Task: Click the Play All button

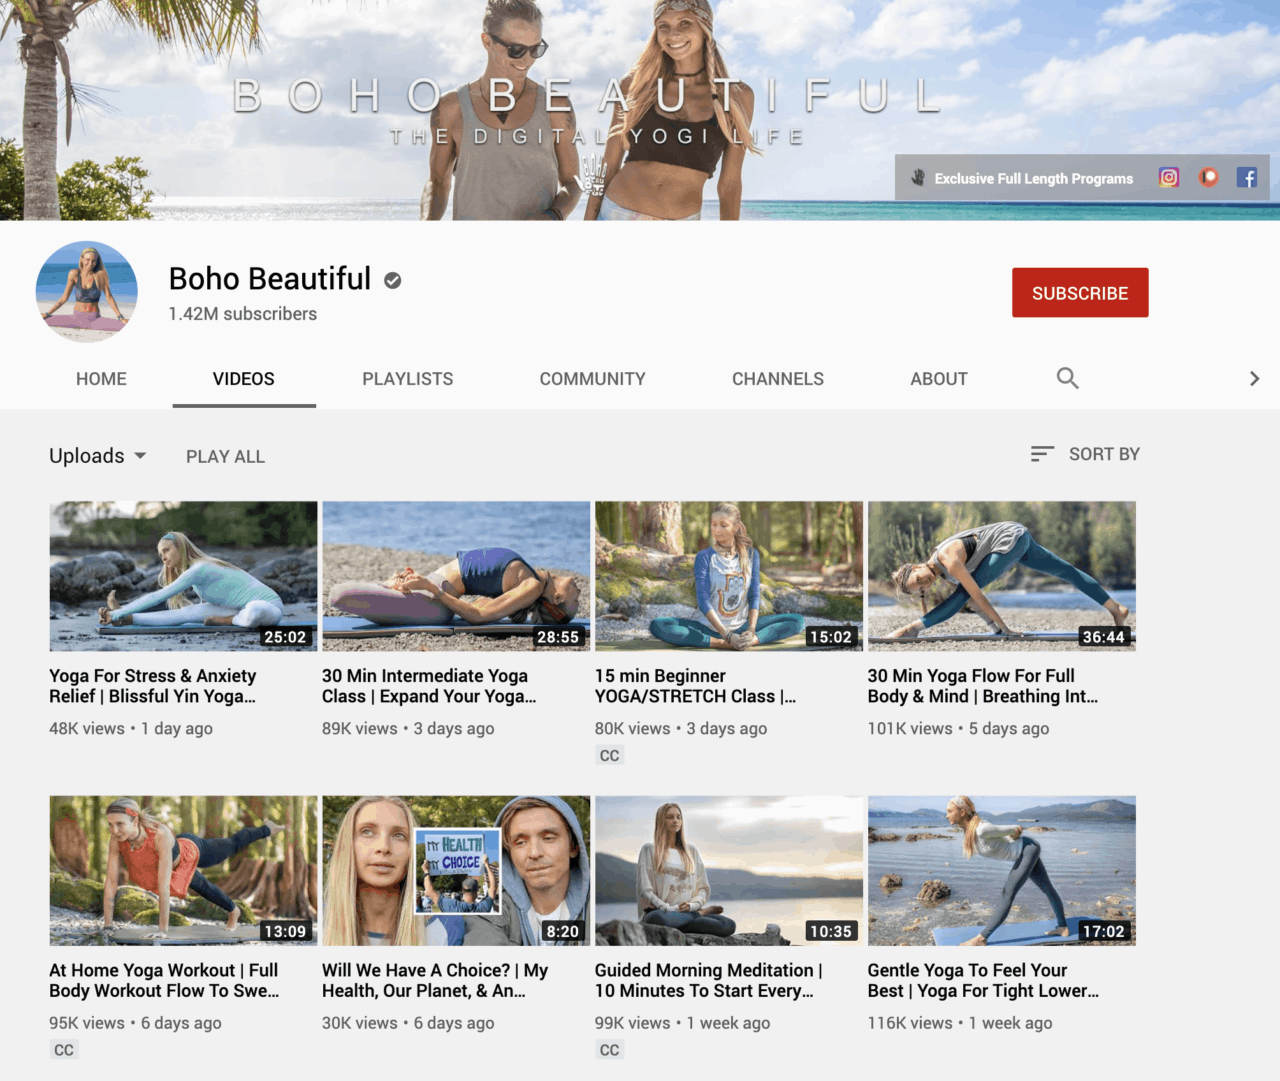Action: point(225,457)
